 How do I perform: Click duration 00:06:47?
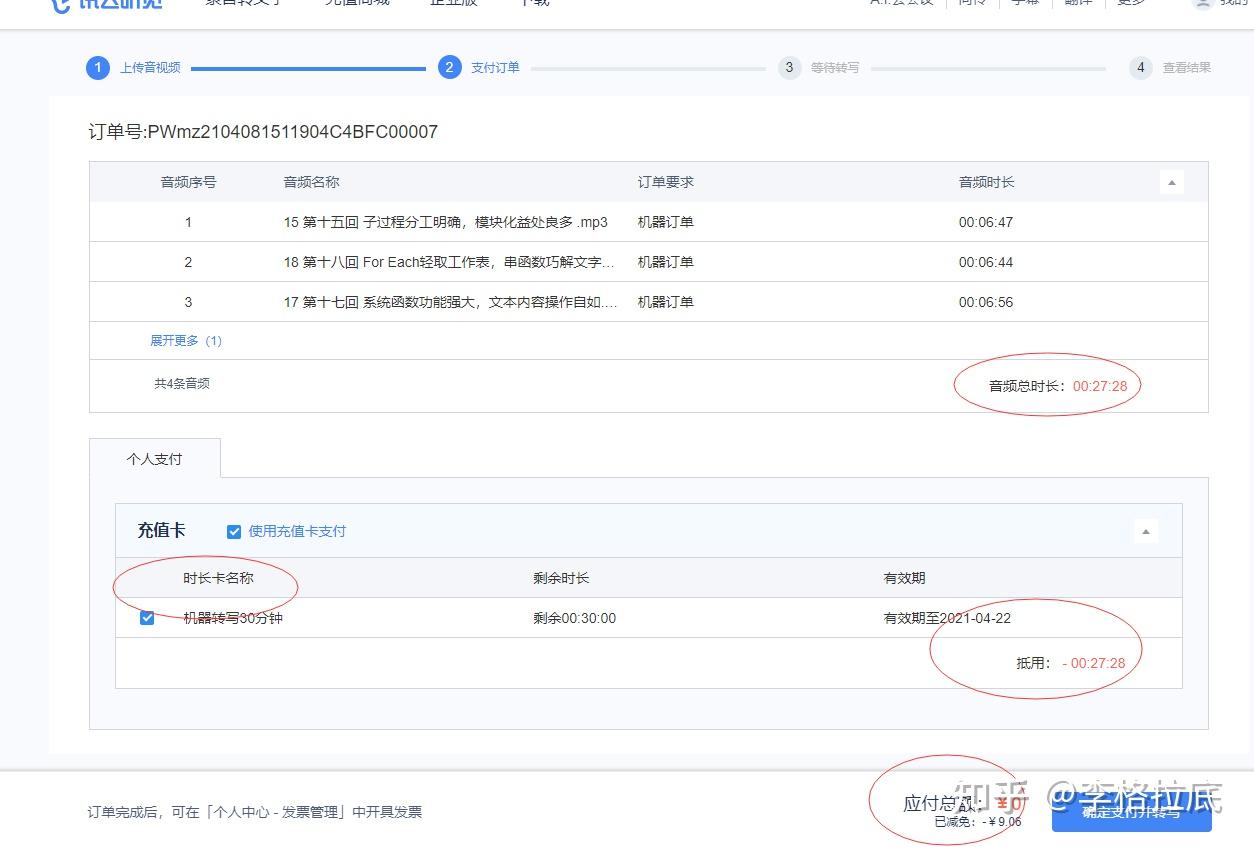click(986, 222)
